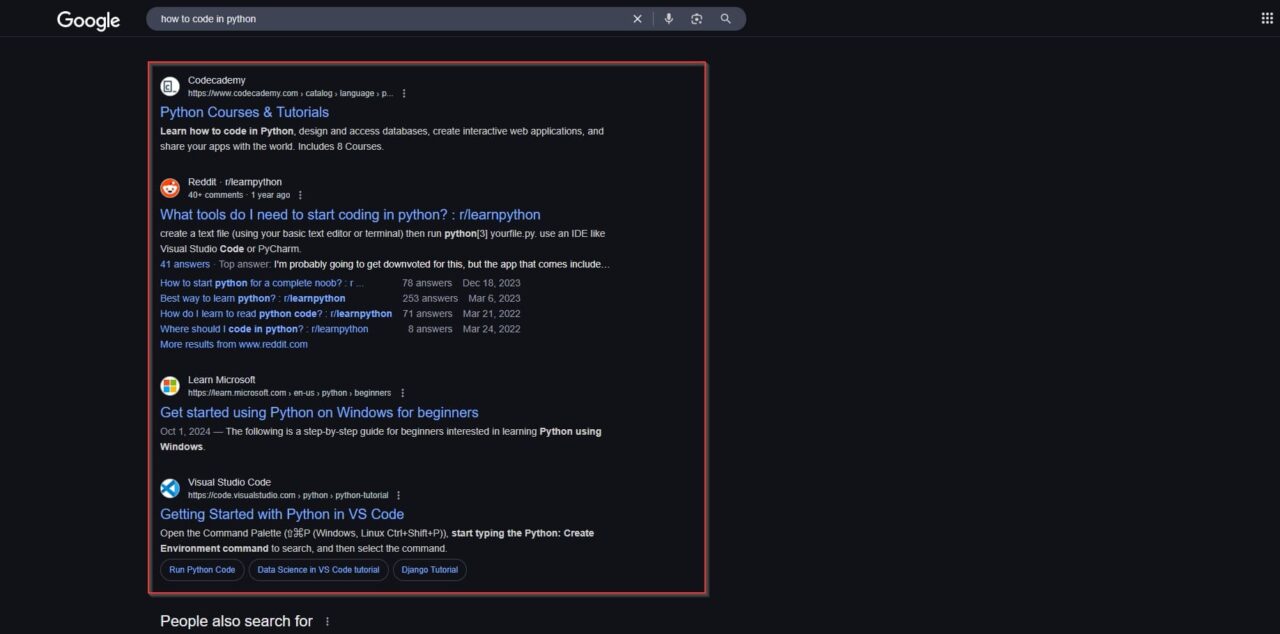
Task: Clear the search query with the X icon
Action: pyautogui.click(x=637, y=18)
